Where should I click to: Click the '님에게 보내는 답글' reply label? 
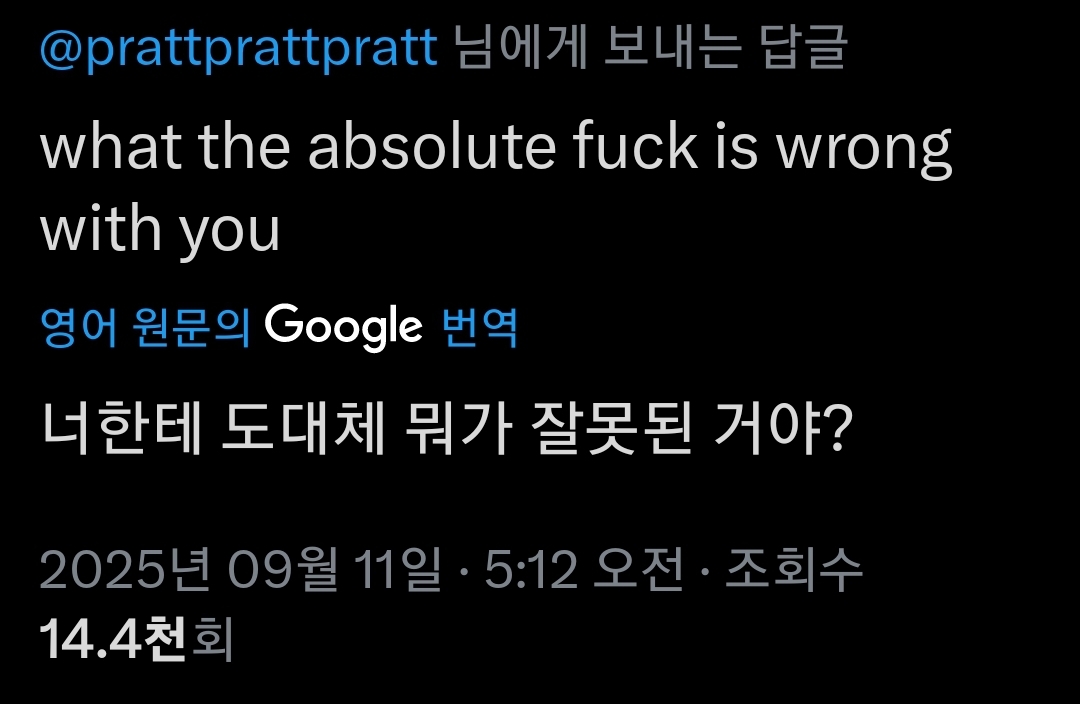pos(649,48)
